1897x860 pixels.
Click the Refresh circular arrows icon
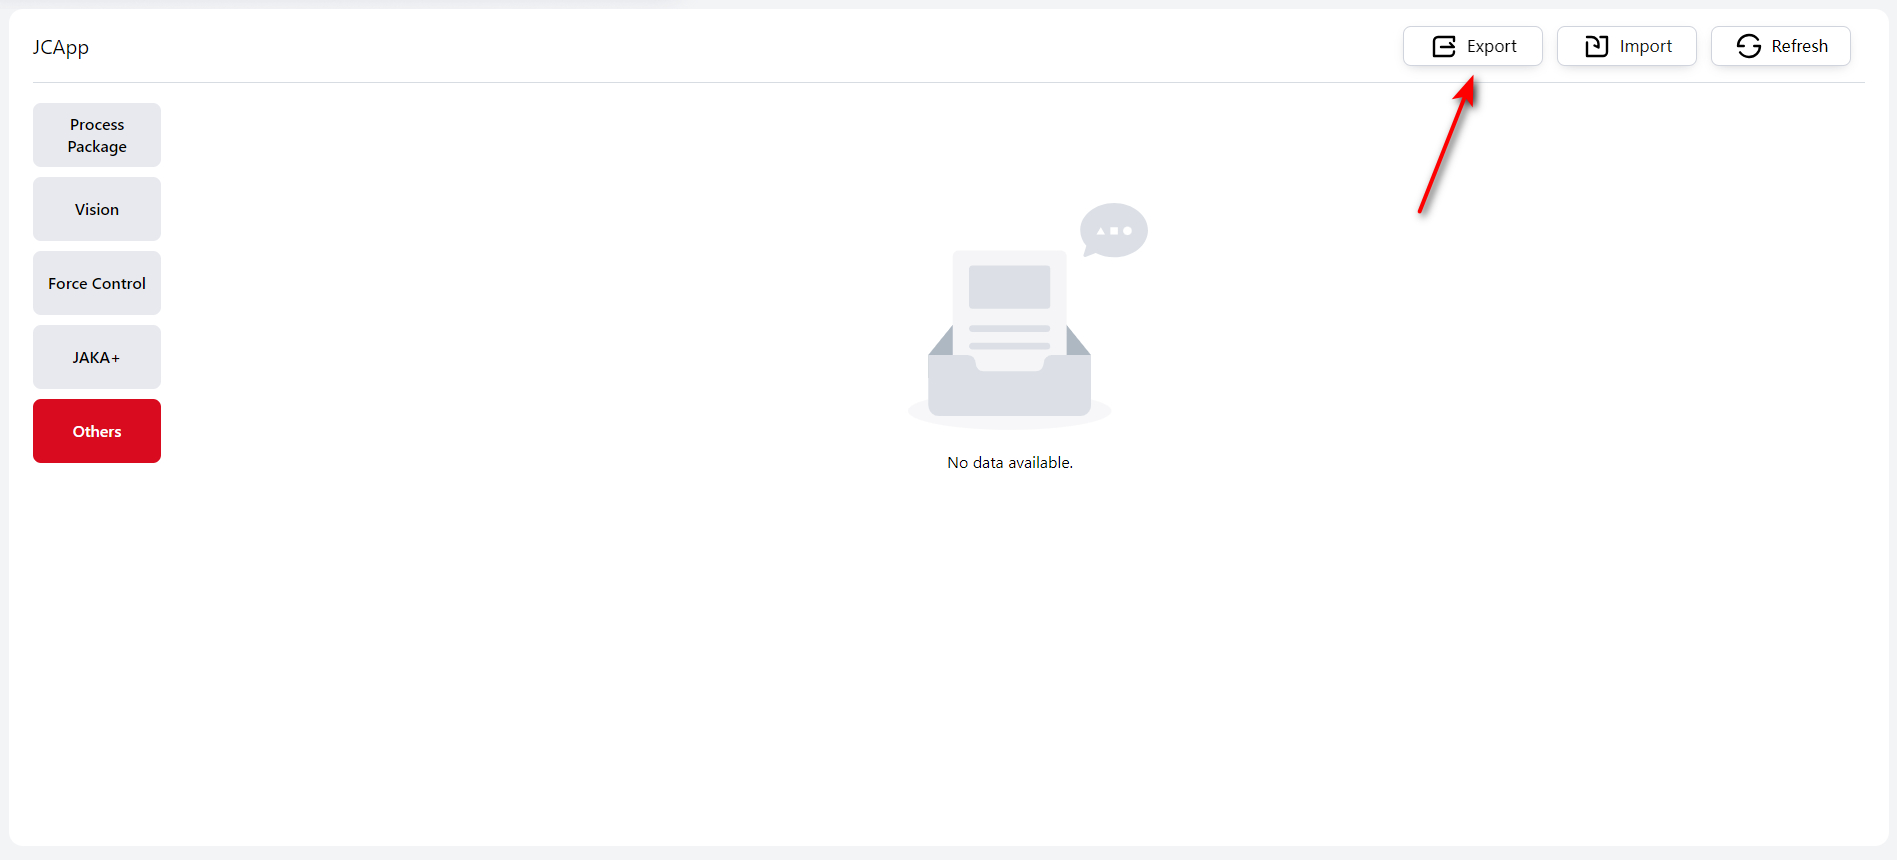pyautogui.click(x=1748, y=47)
